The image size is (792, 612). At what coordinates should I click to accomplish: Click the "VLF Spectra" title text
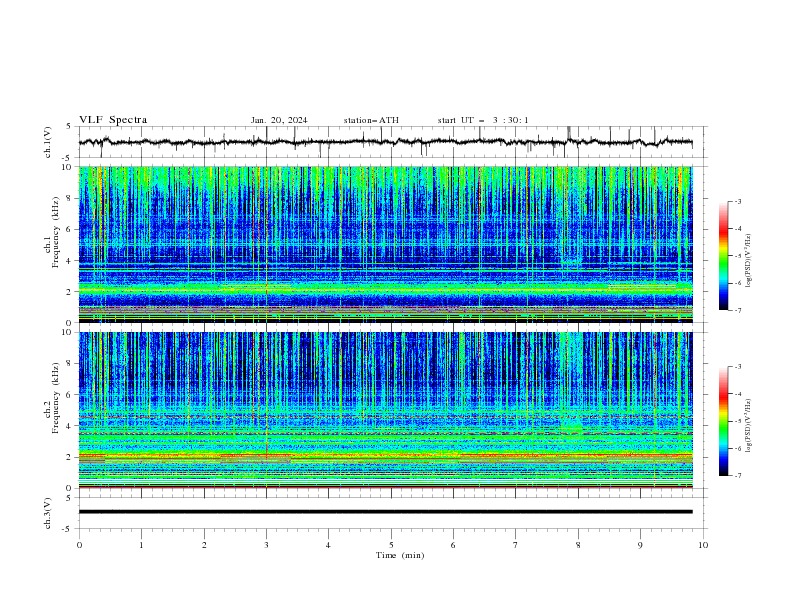pos(113,120)
